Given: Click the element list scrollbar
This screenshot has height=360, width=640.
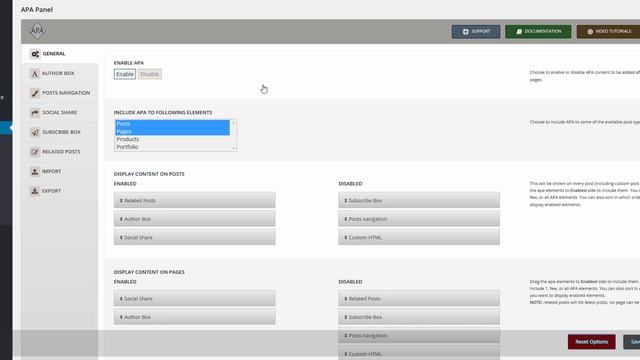Looking at the screenshot, I should tap(233, 136).
